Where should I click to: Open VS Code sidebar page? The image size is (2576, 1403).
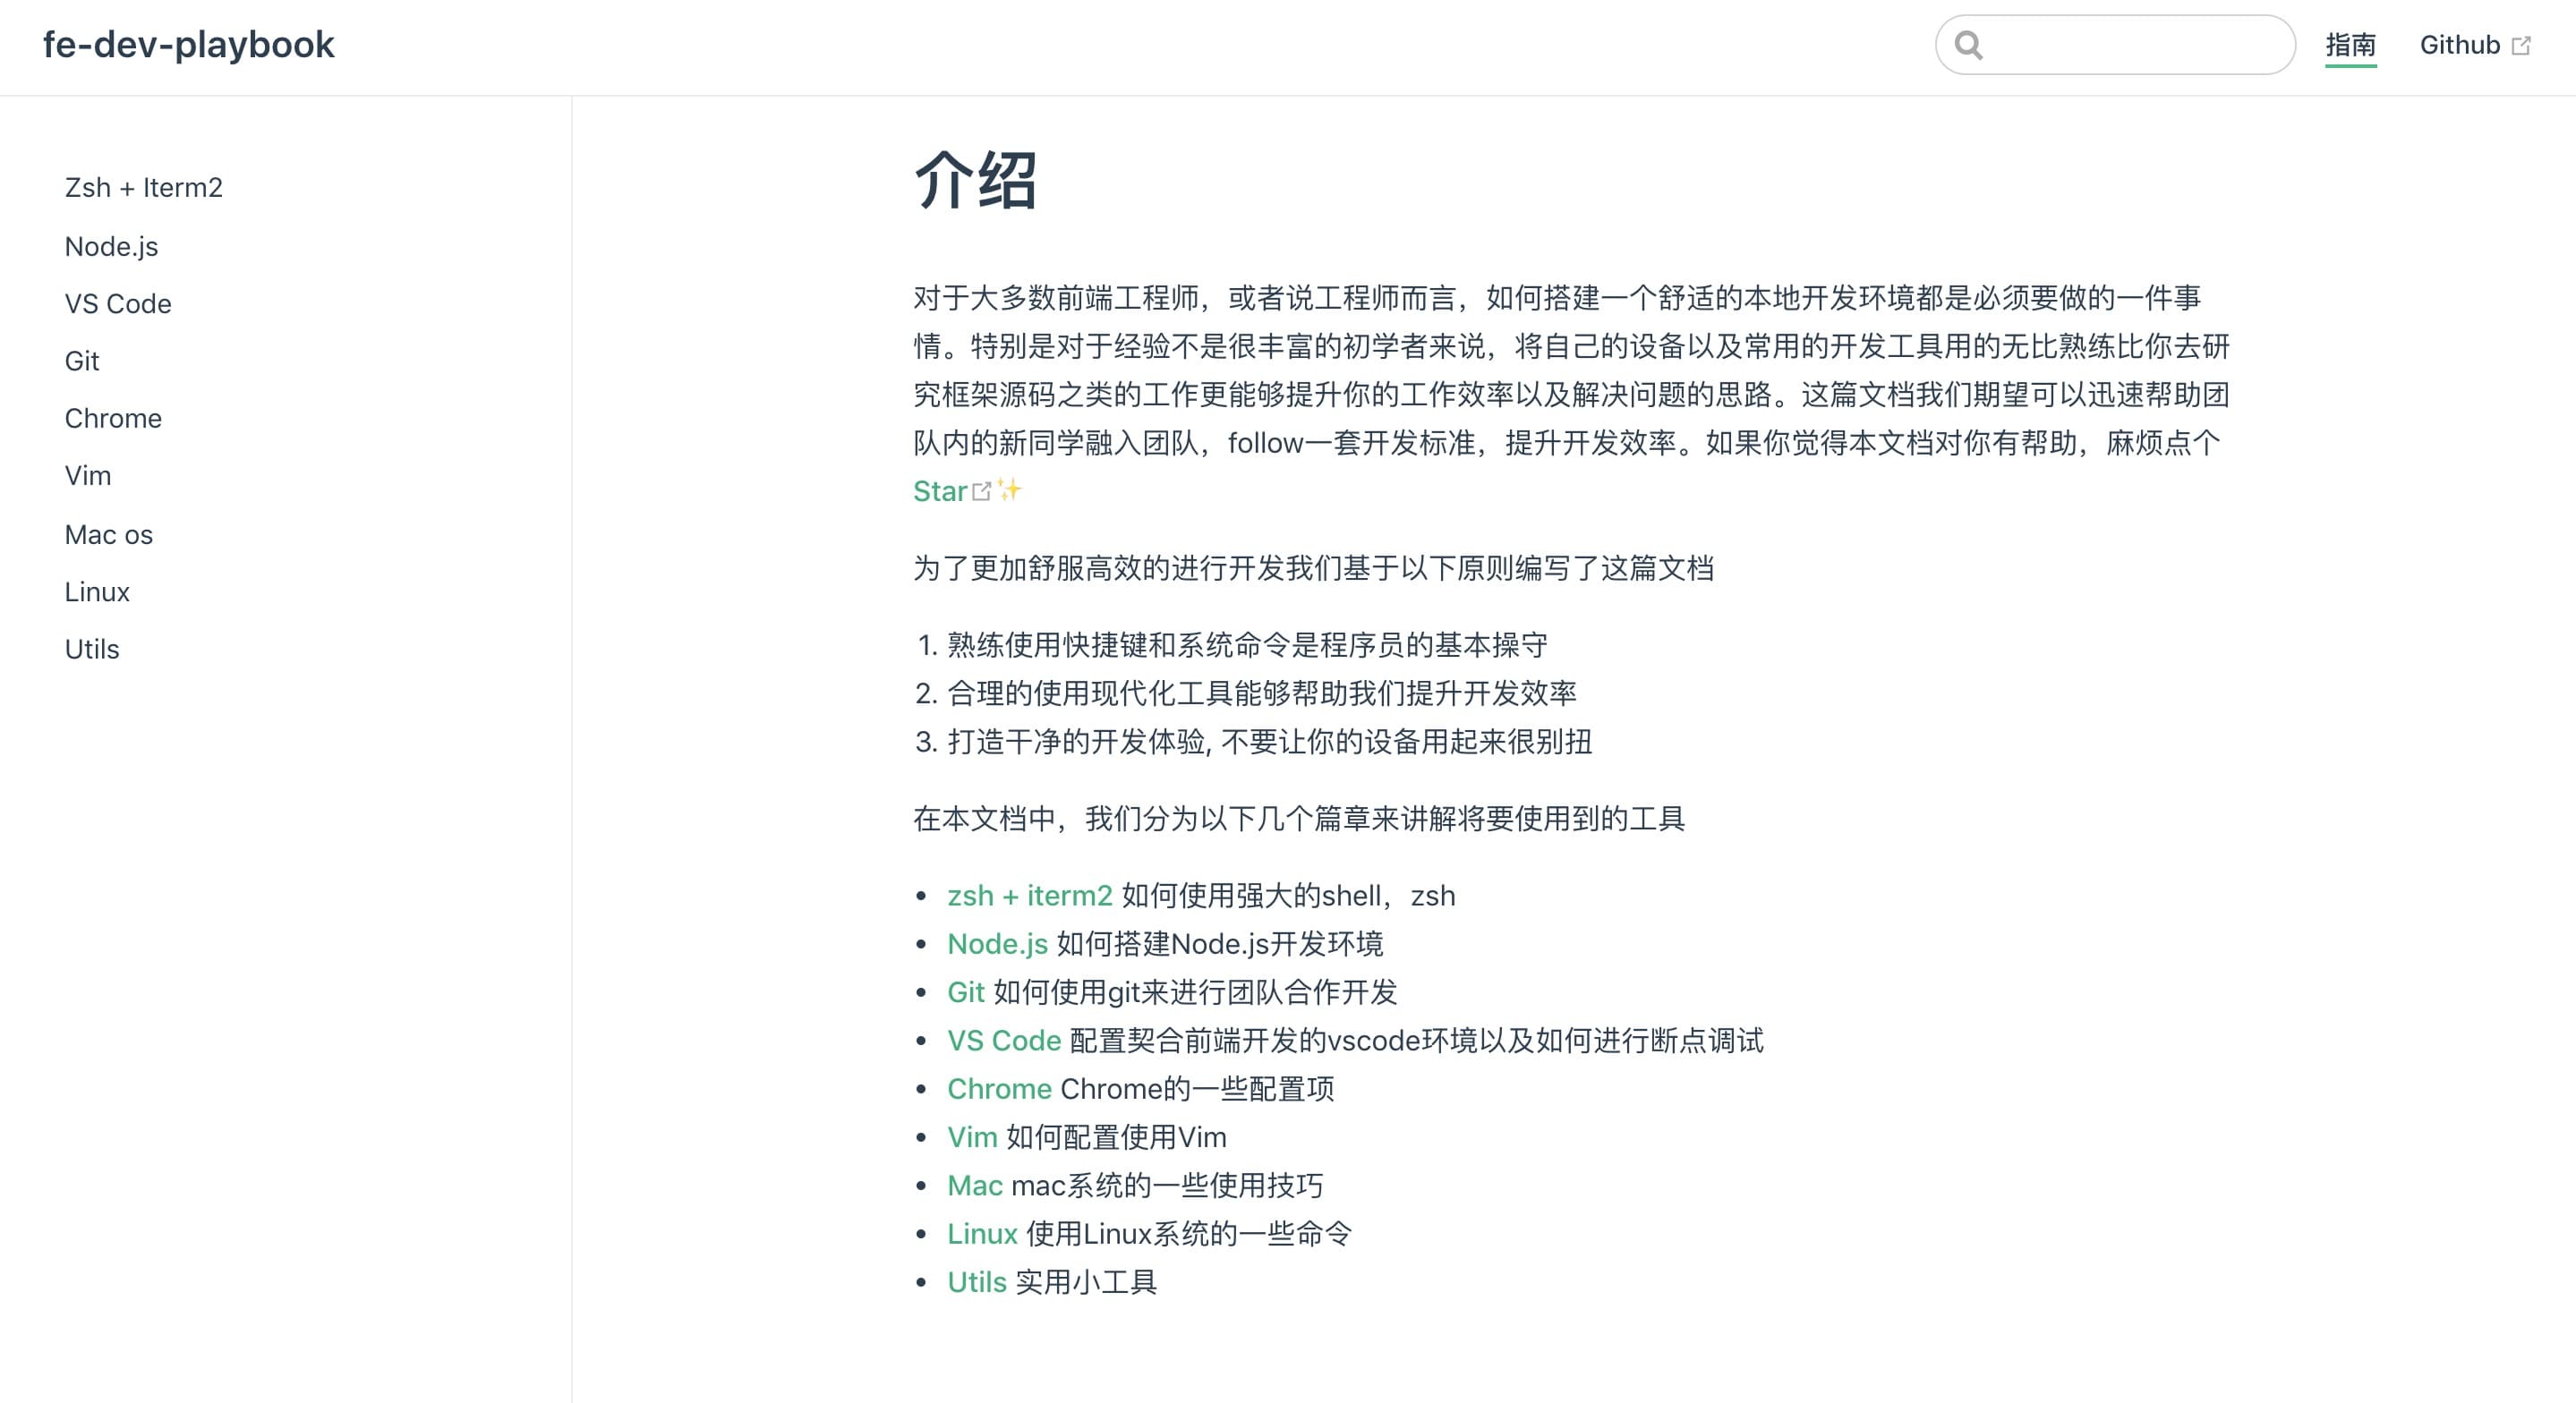point(118,304)
